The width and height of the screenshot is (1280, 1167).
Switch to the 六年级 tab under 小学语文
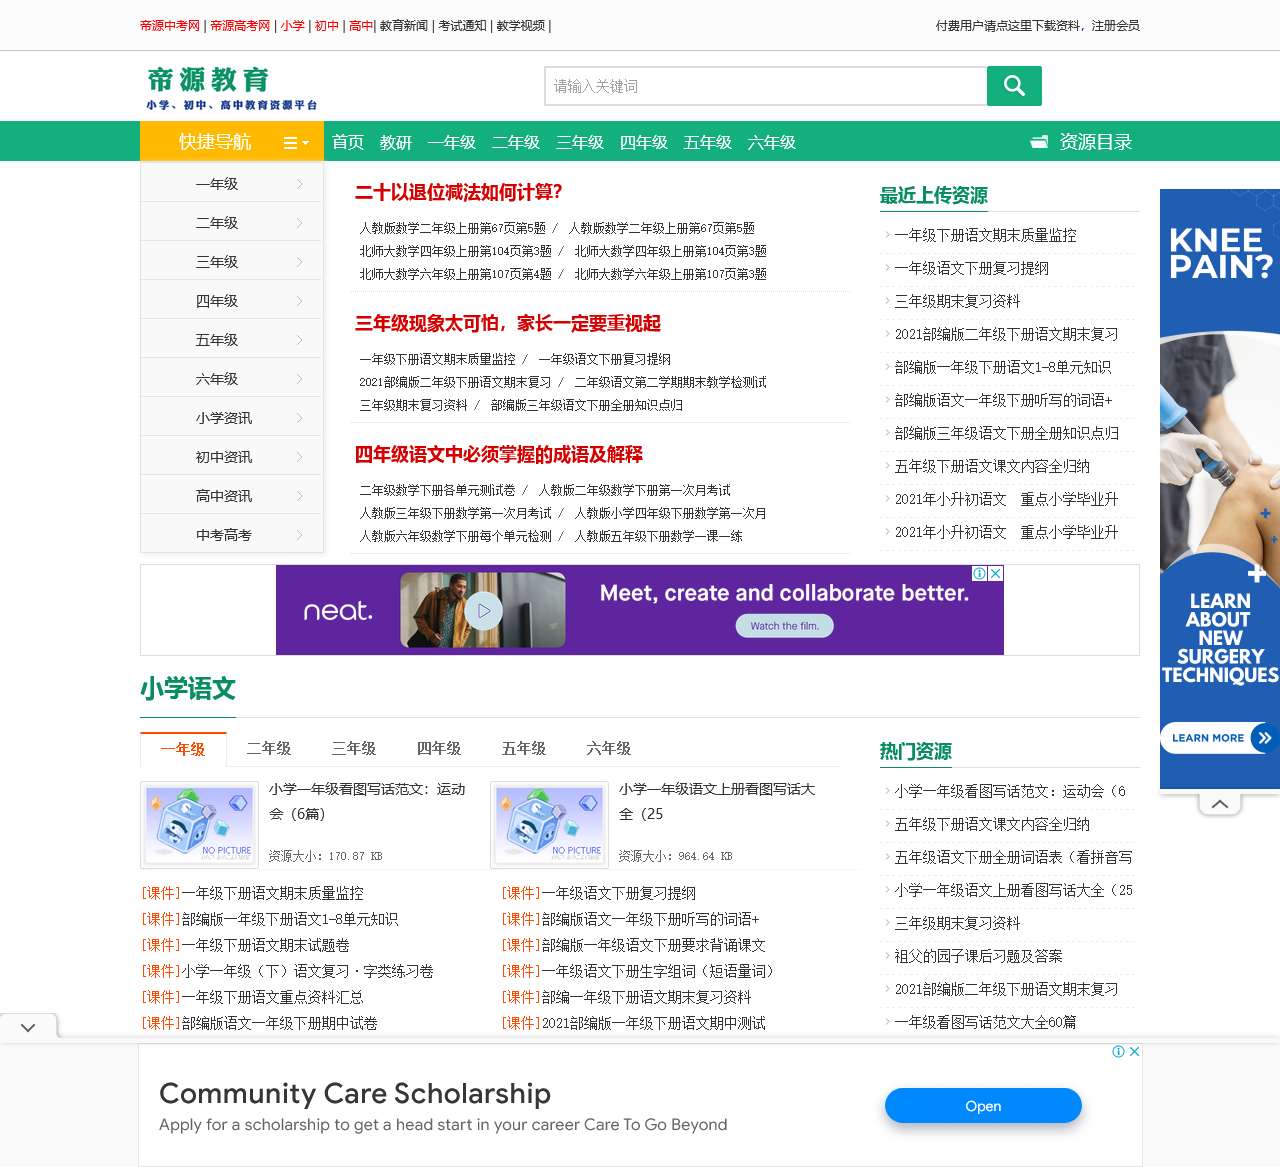(x=609, y=748)
